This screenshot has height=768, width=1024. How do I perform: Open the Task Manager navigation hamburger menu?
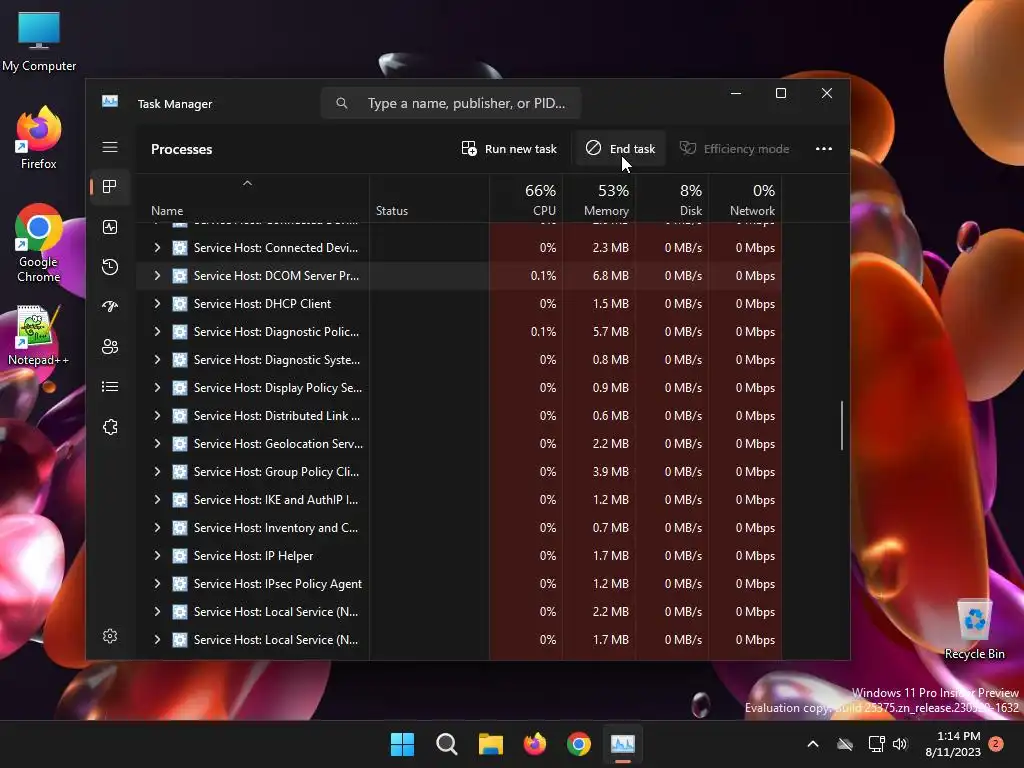[110, 147]
